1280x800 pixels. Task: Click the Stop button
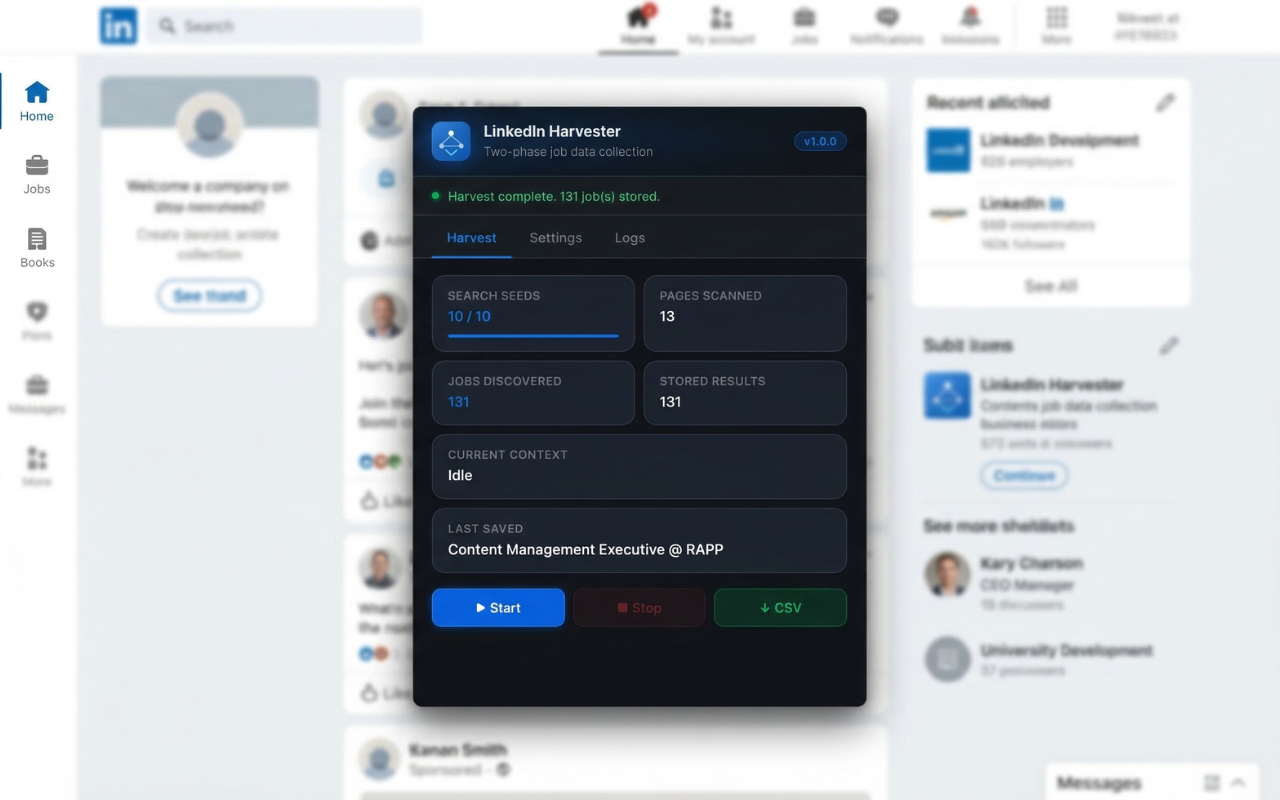pyautogui.click(x=639, y=608)
